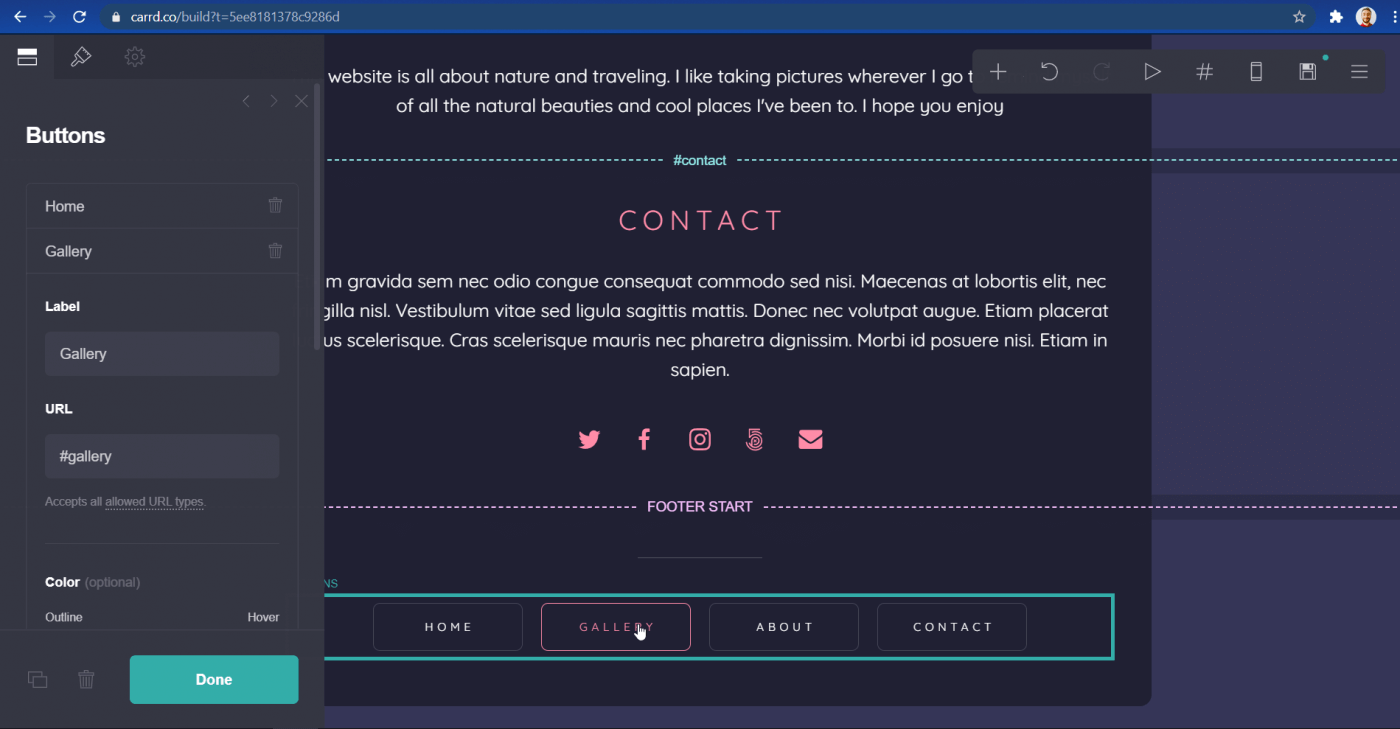Click the Label input field
This screenshot has height=729, width=1400.
pos(162,354)
